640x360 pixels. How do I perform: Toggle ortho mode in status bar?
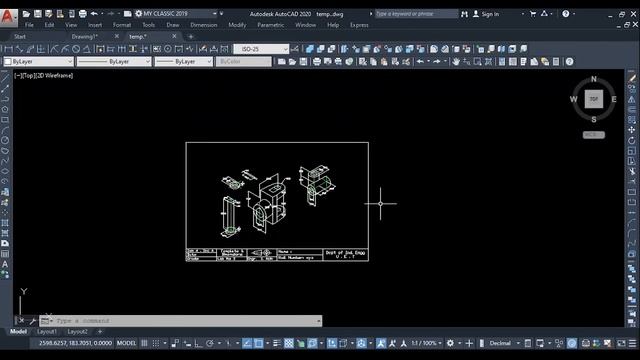(198, 343)
